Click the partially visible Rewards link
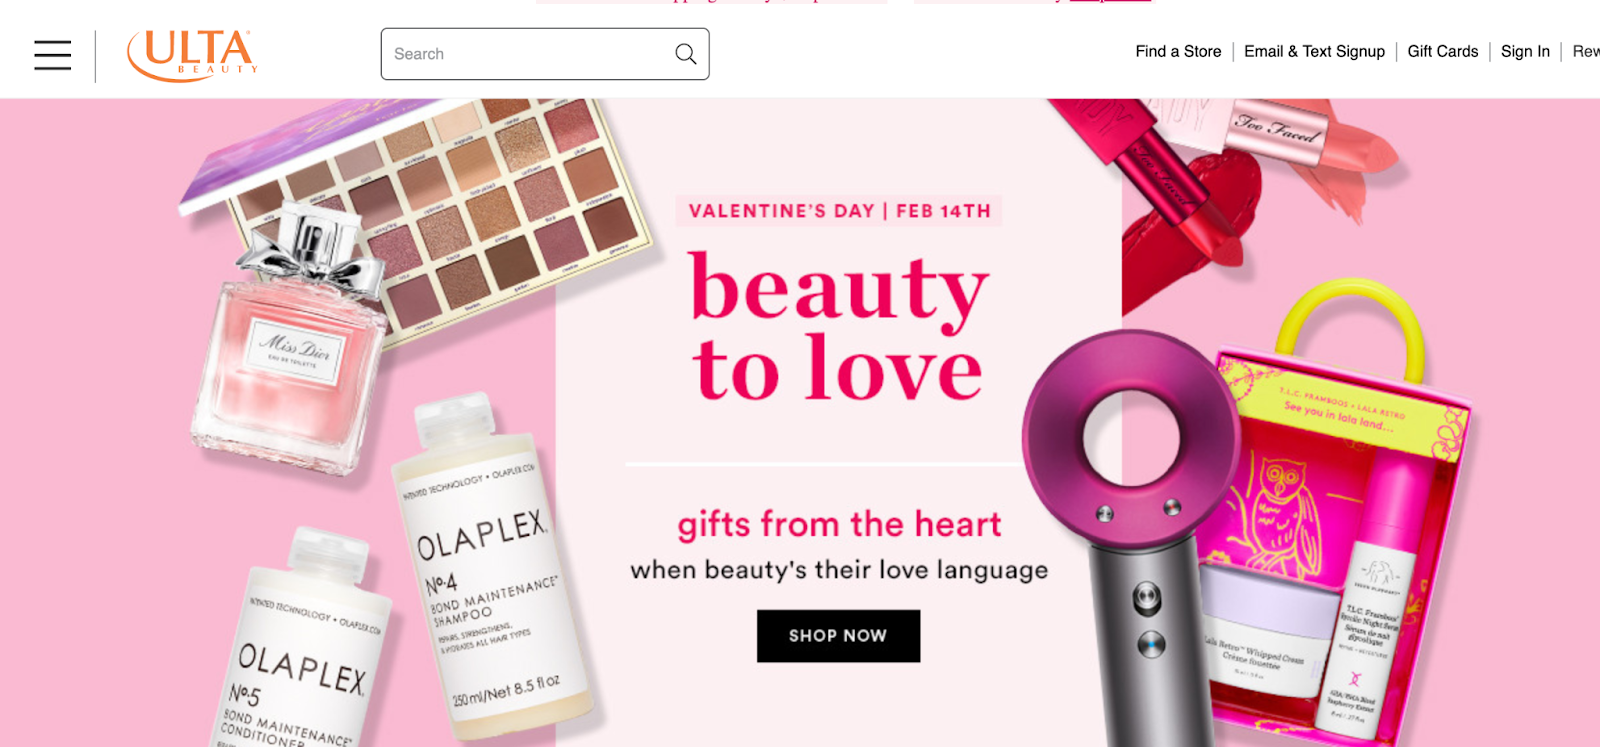Image resolution: width=1600 pixels, height=747 pixels. 1586,51
